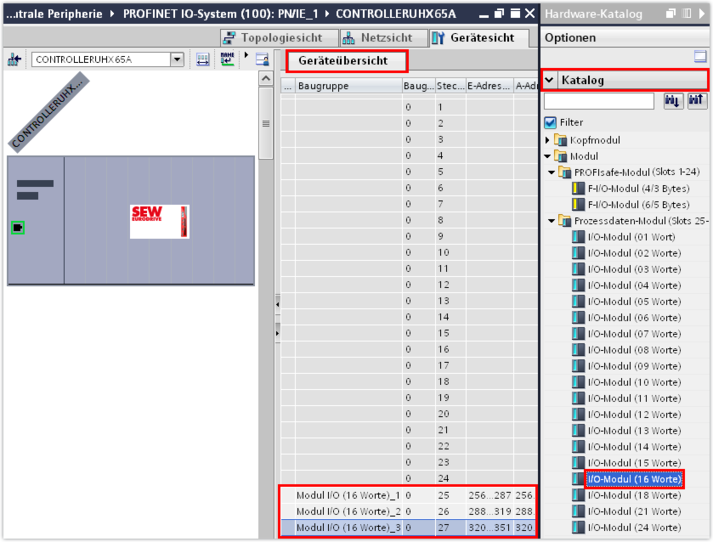713x542 pixels.
Task: Click the network overview icon left of device selector
Action: (14, 60)
